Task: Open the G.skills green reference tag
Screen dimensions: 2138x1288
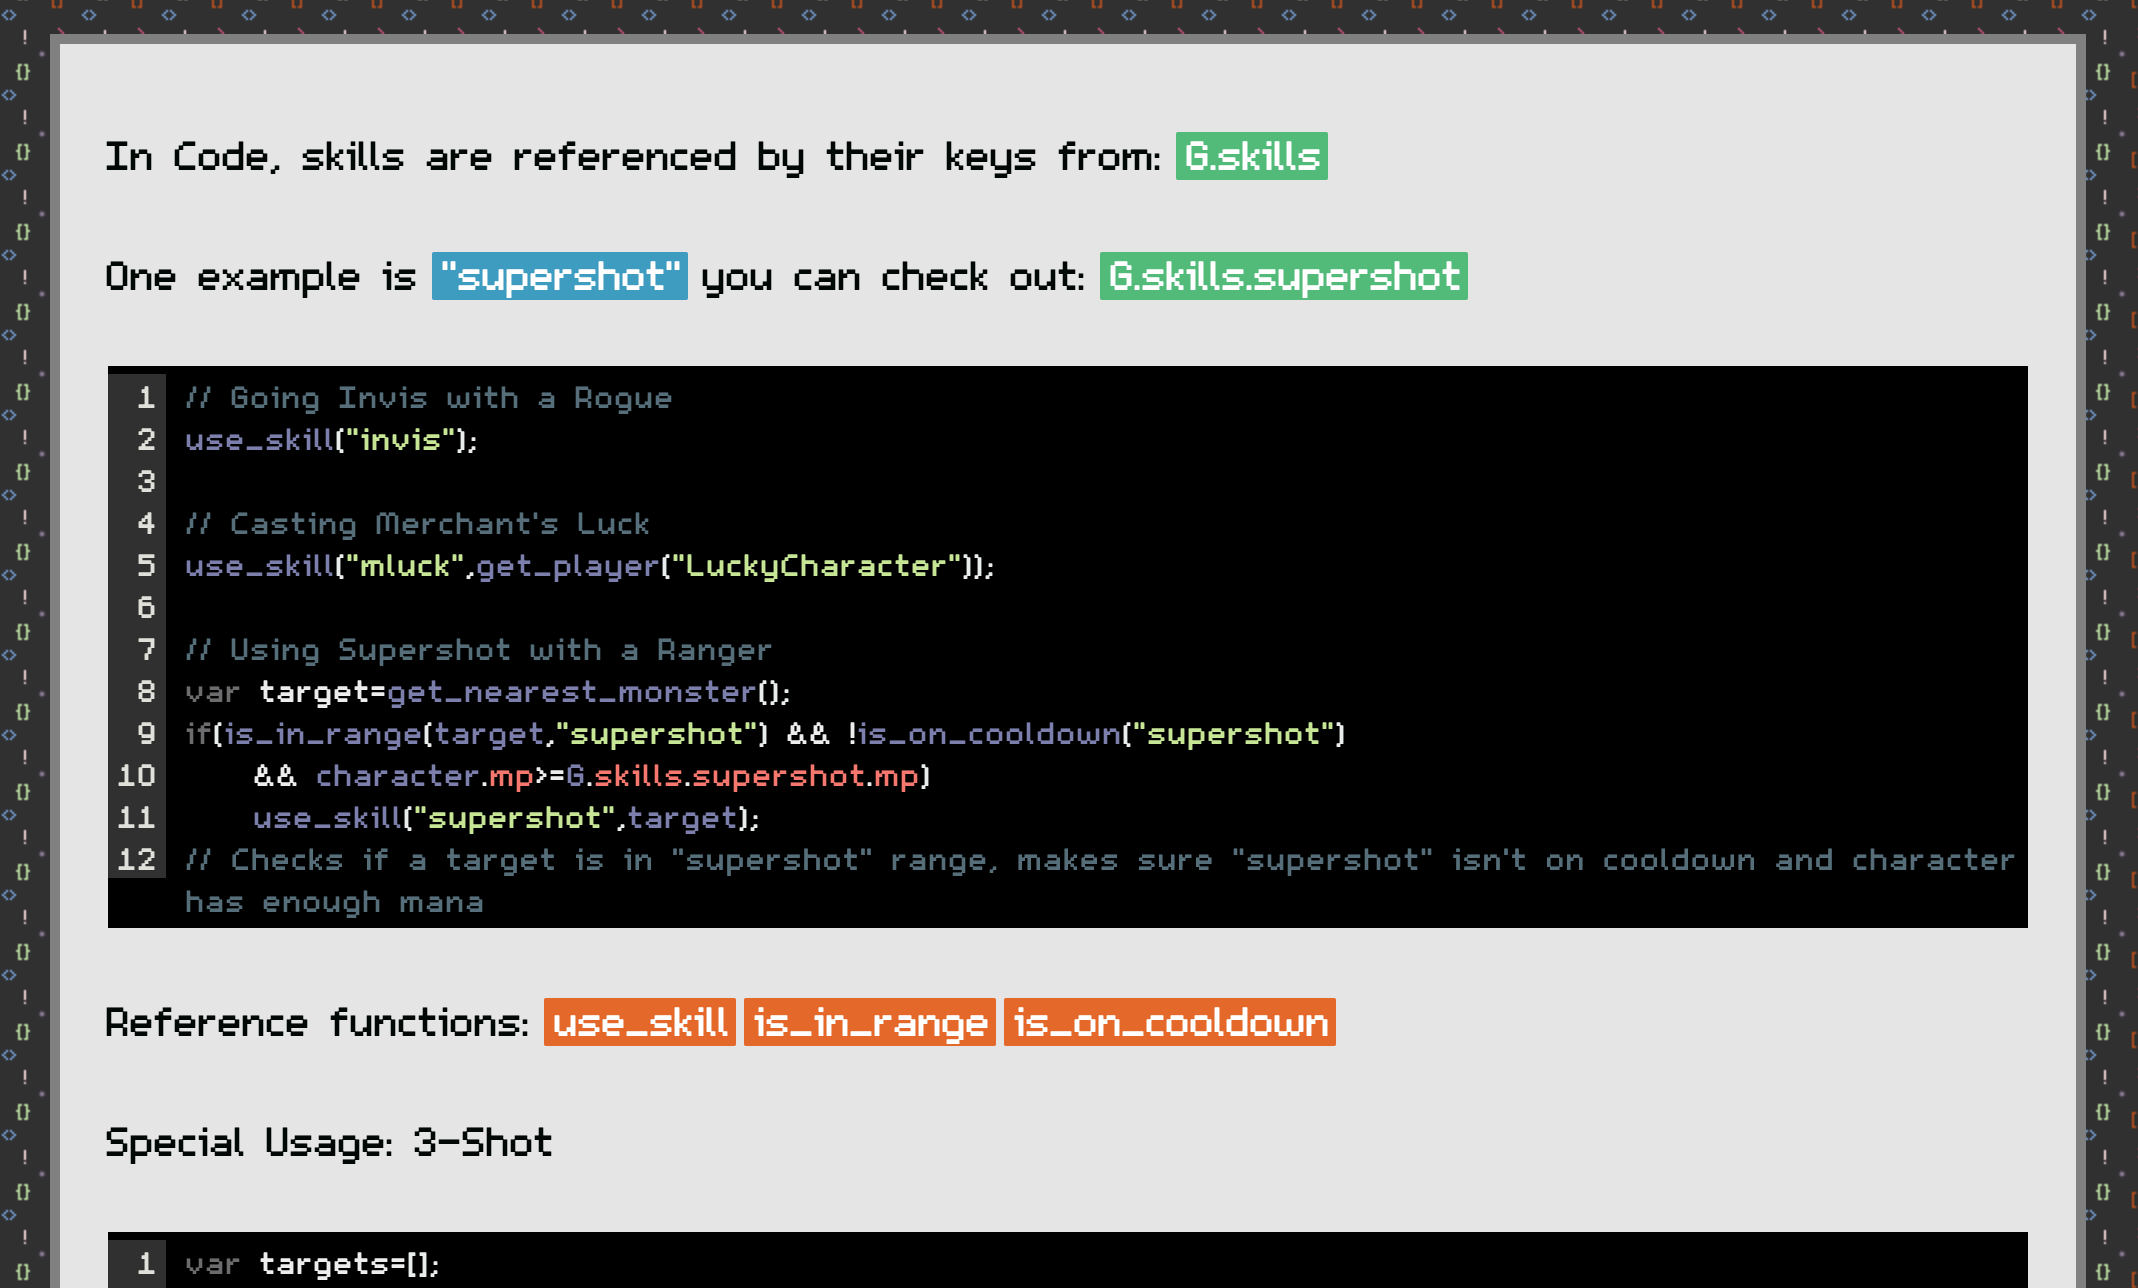Action: point(1251,157)
